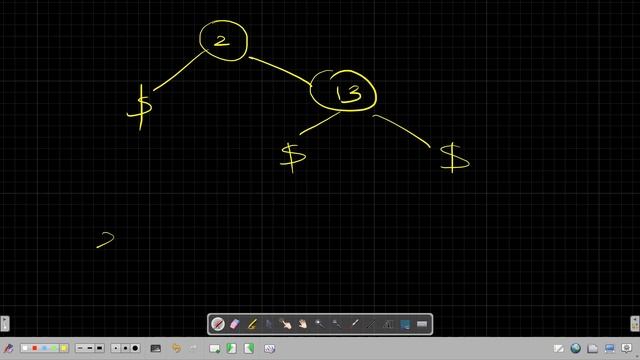
Task: Set the medium pen line width
Action: (x=90, y=348)
